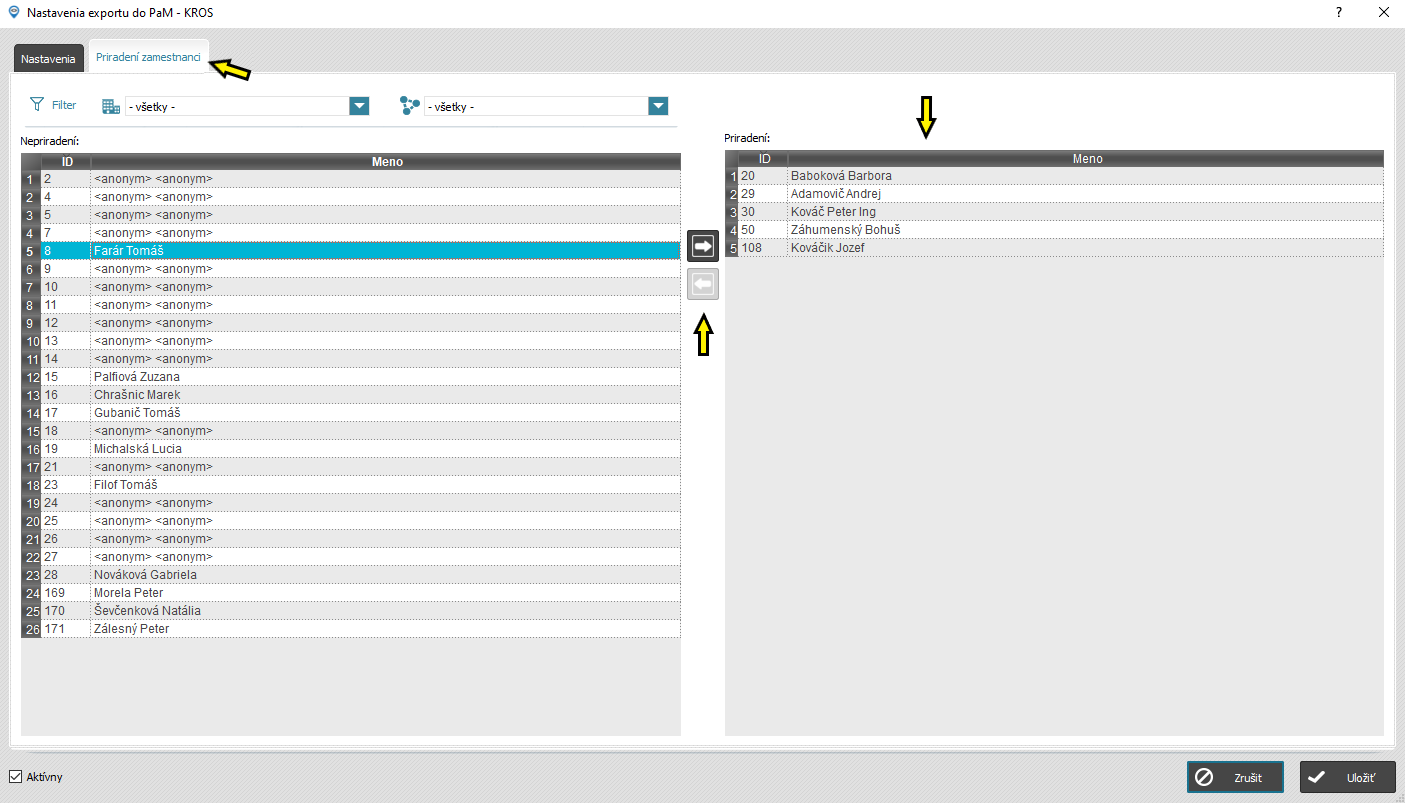Select the row Ševčenková Natália
This screenshot has height=803, width=1405.
click(x=351, y=611)
